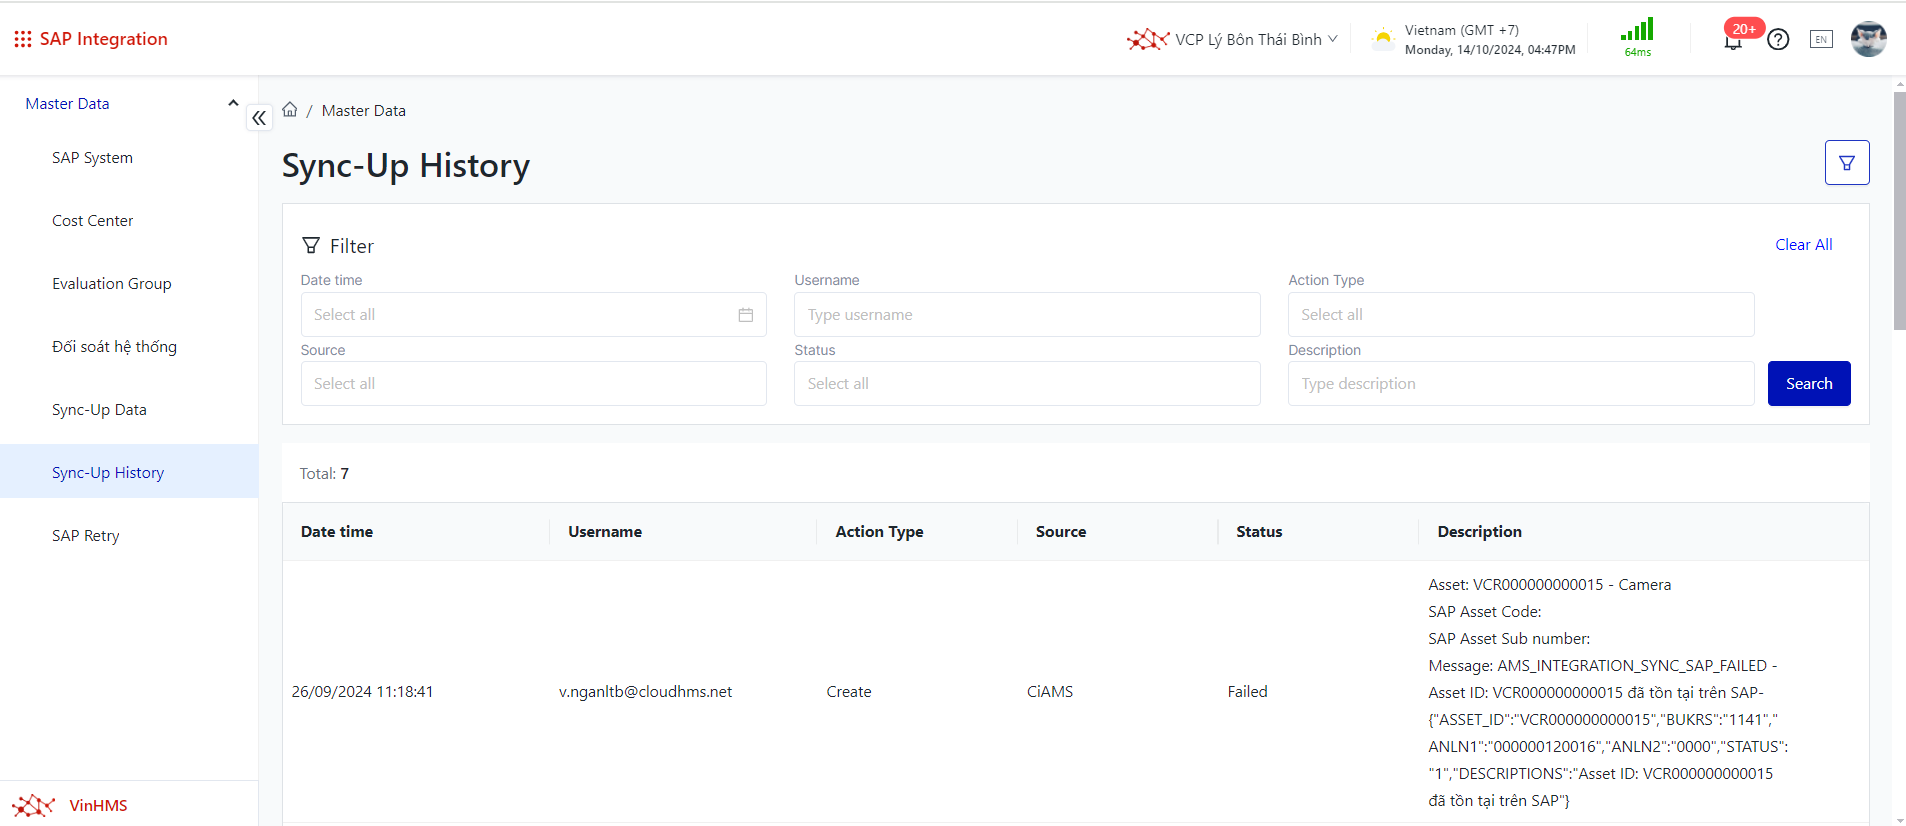Open SAP Retry in the sidebar
Image resolution: width=1906 pixels, height=826 pixels.
click(x=86, y=536)
